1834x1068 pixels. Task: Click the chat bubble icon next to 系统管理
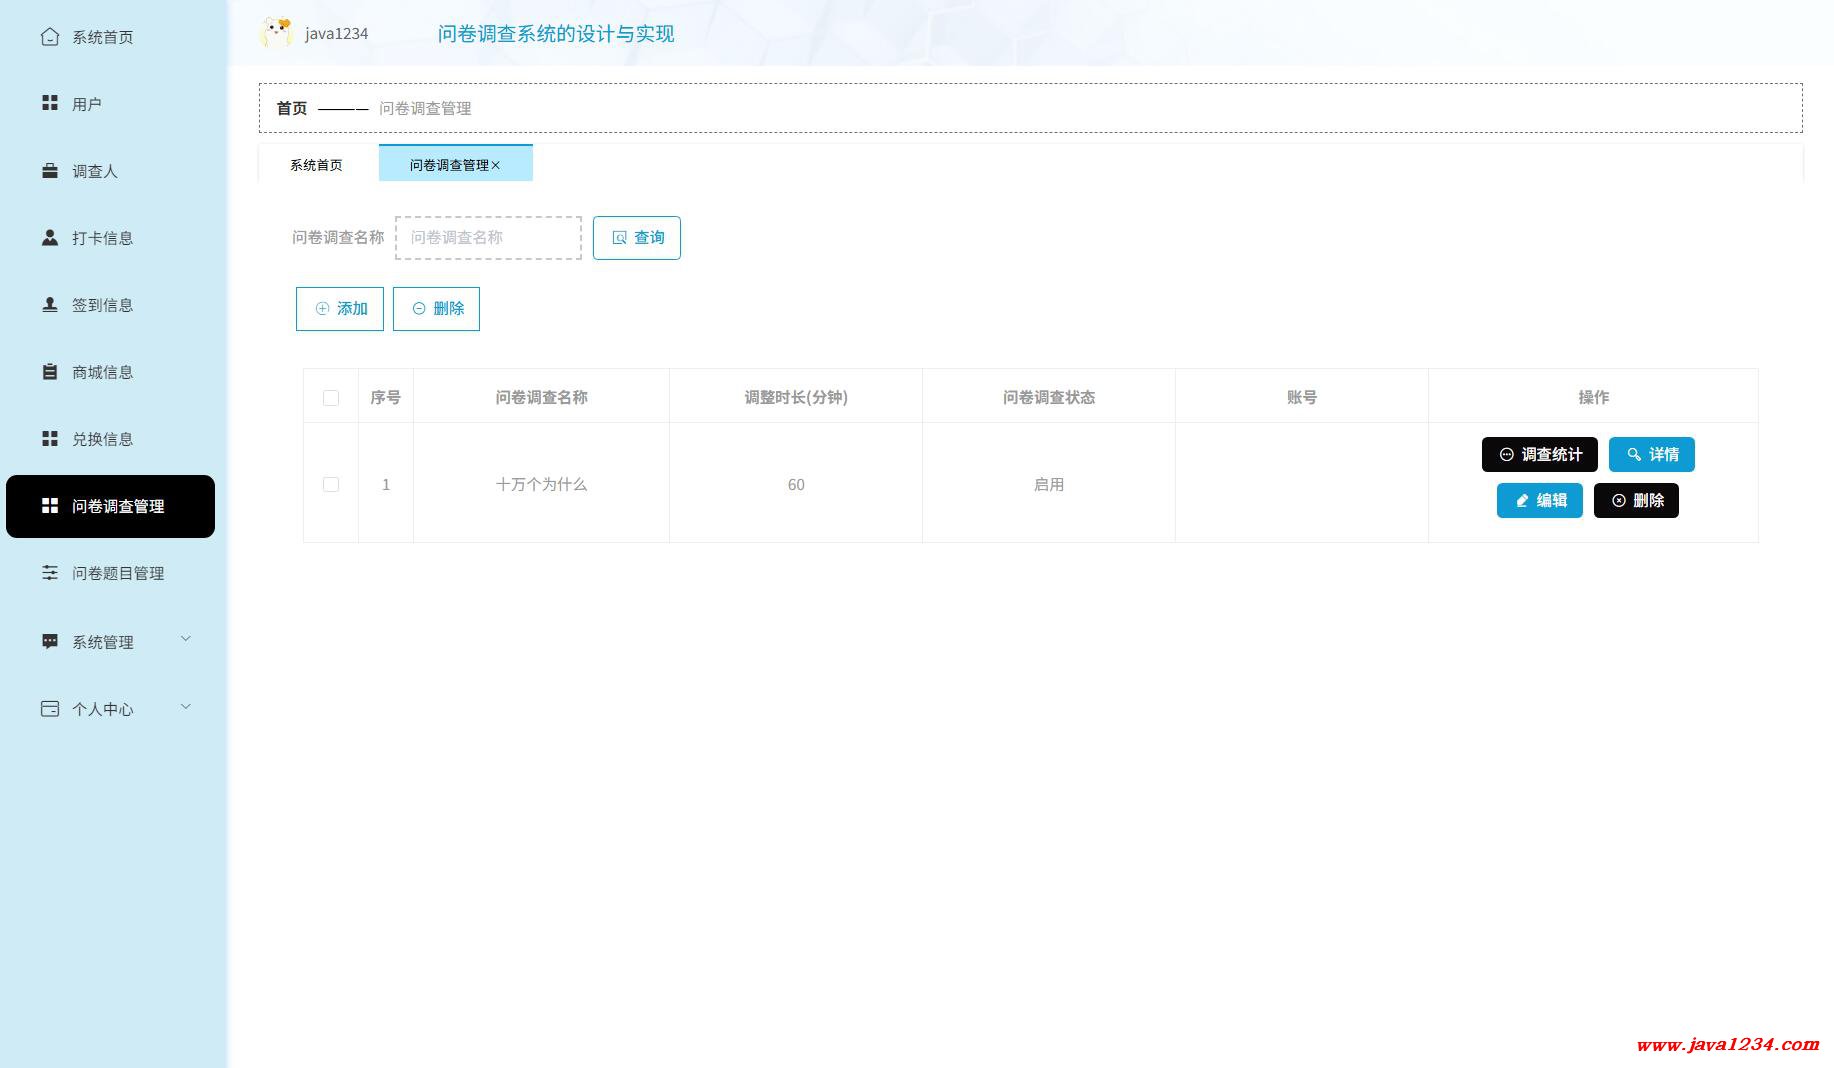pos(50,641)
